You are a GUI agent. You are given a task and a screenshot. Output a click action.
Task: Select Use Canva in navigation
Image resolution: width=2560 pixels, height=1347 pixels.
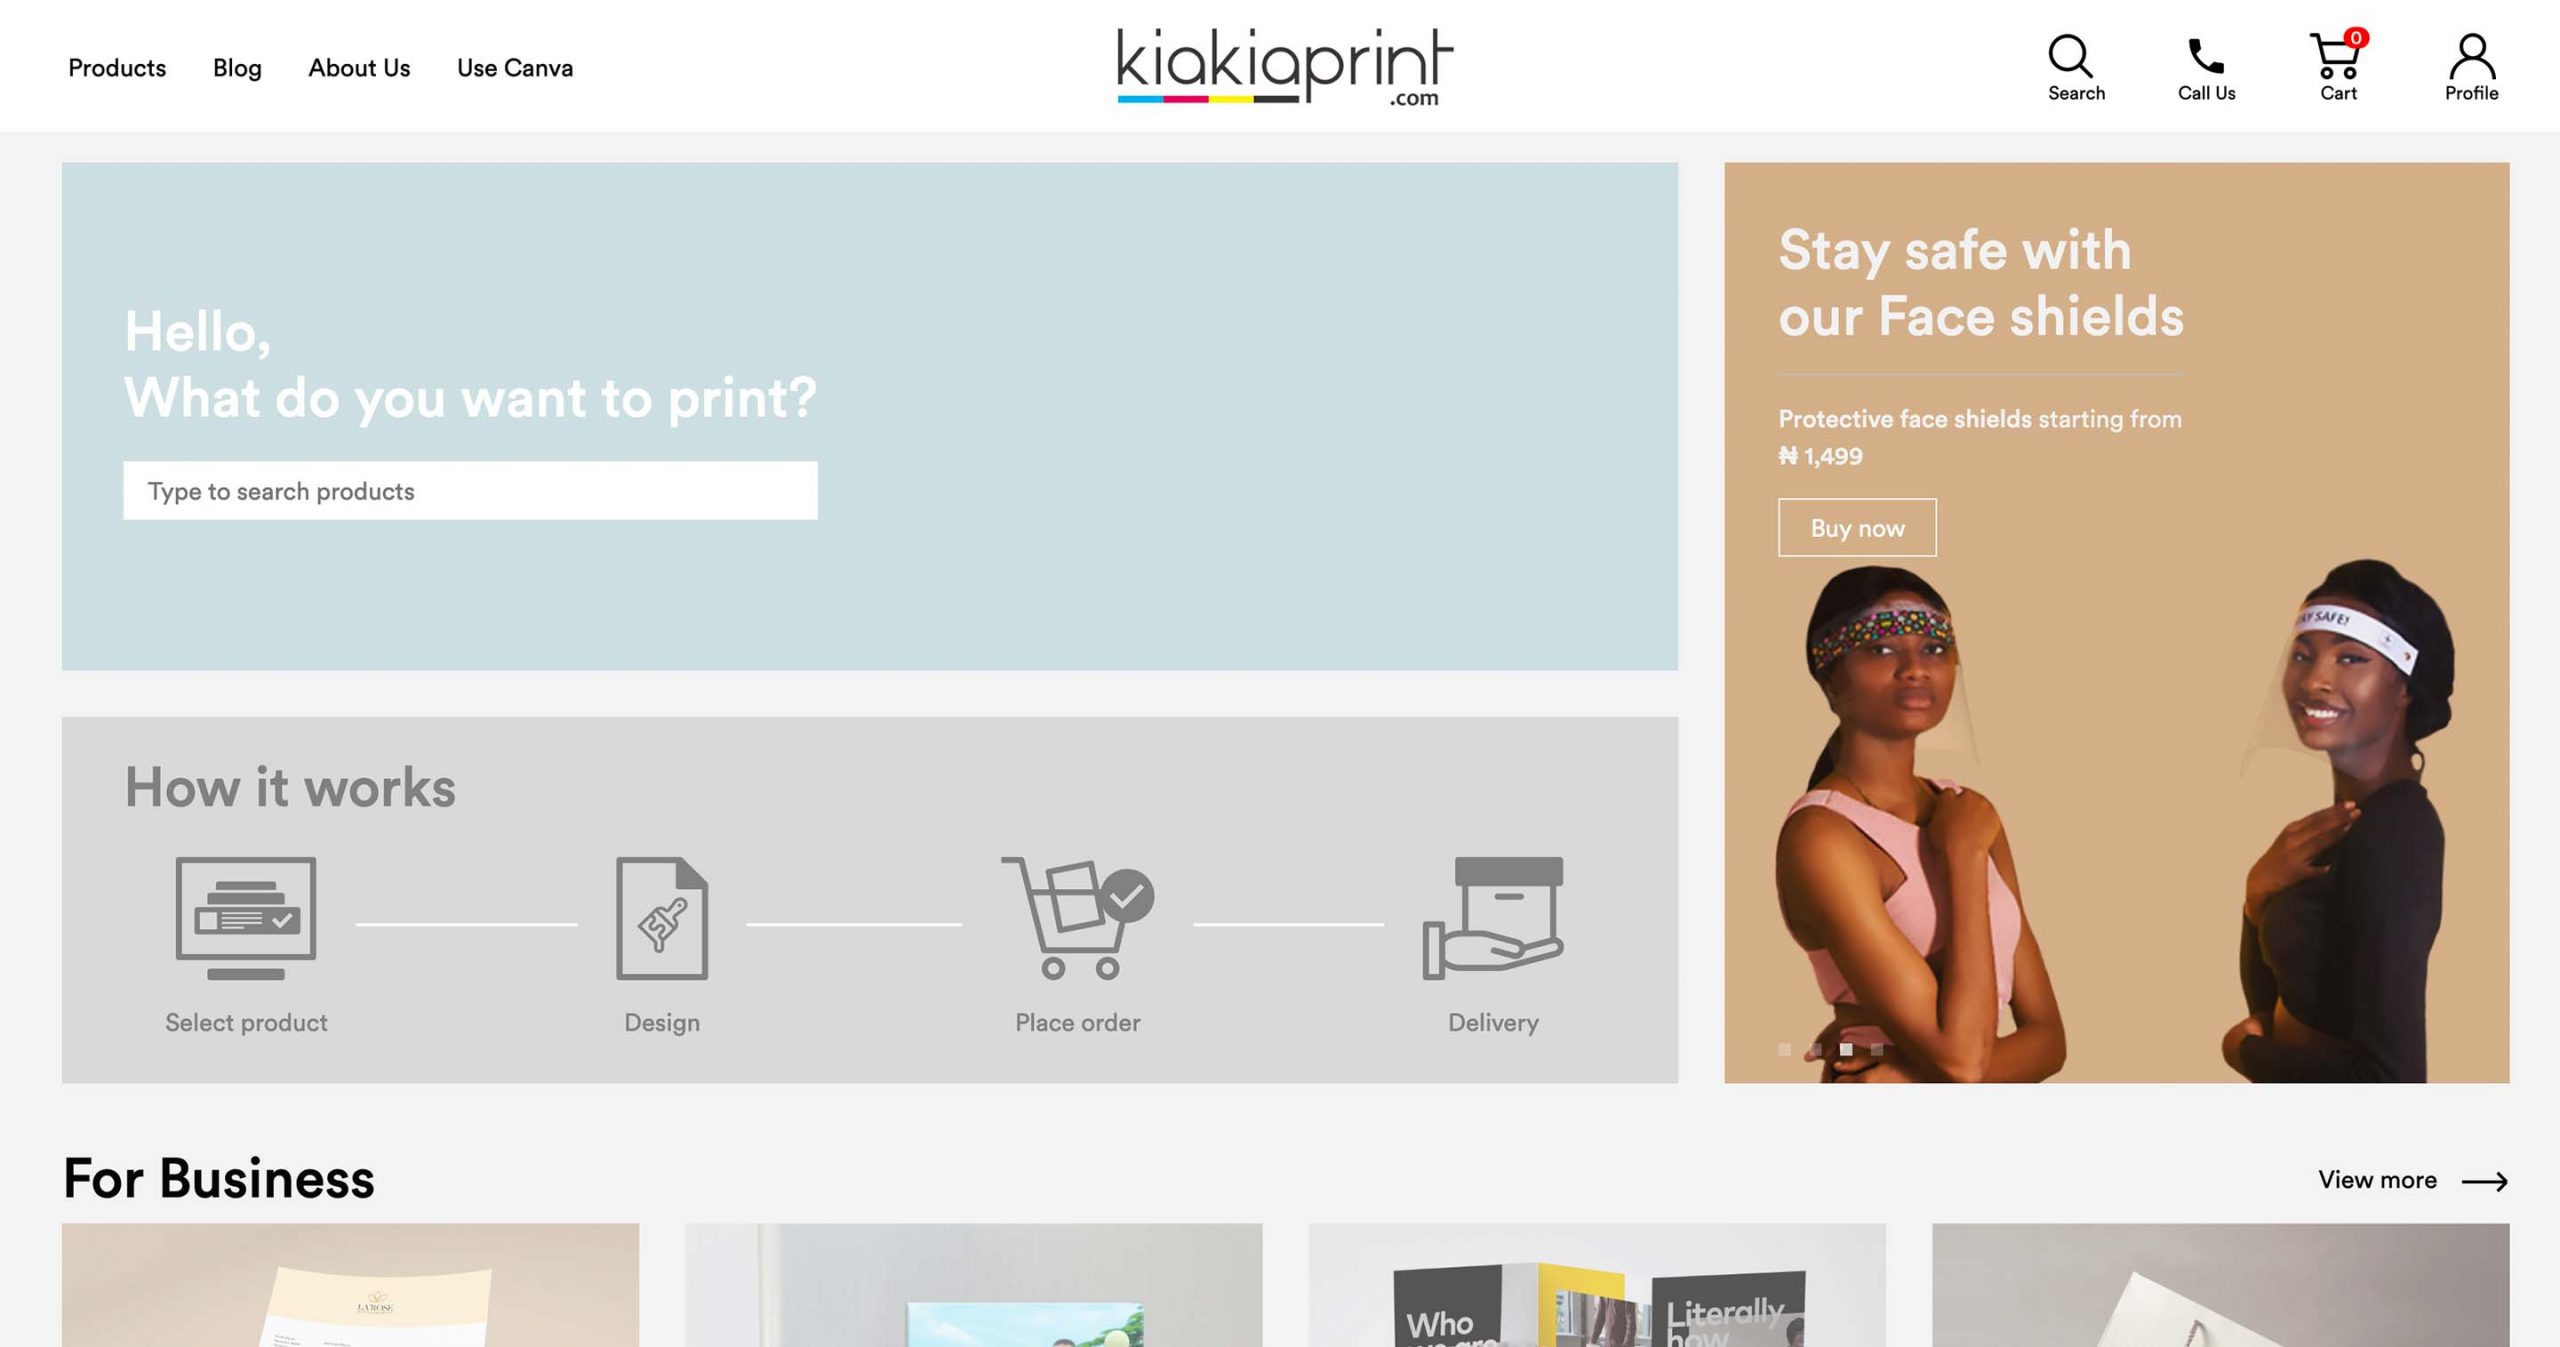click(515, 68)
